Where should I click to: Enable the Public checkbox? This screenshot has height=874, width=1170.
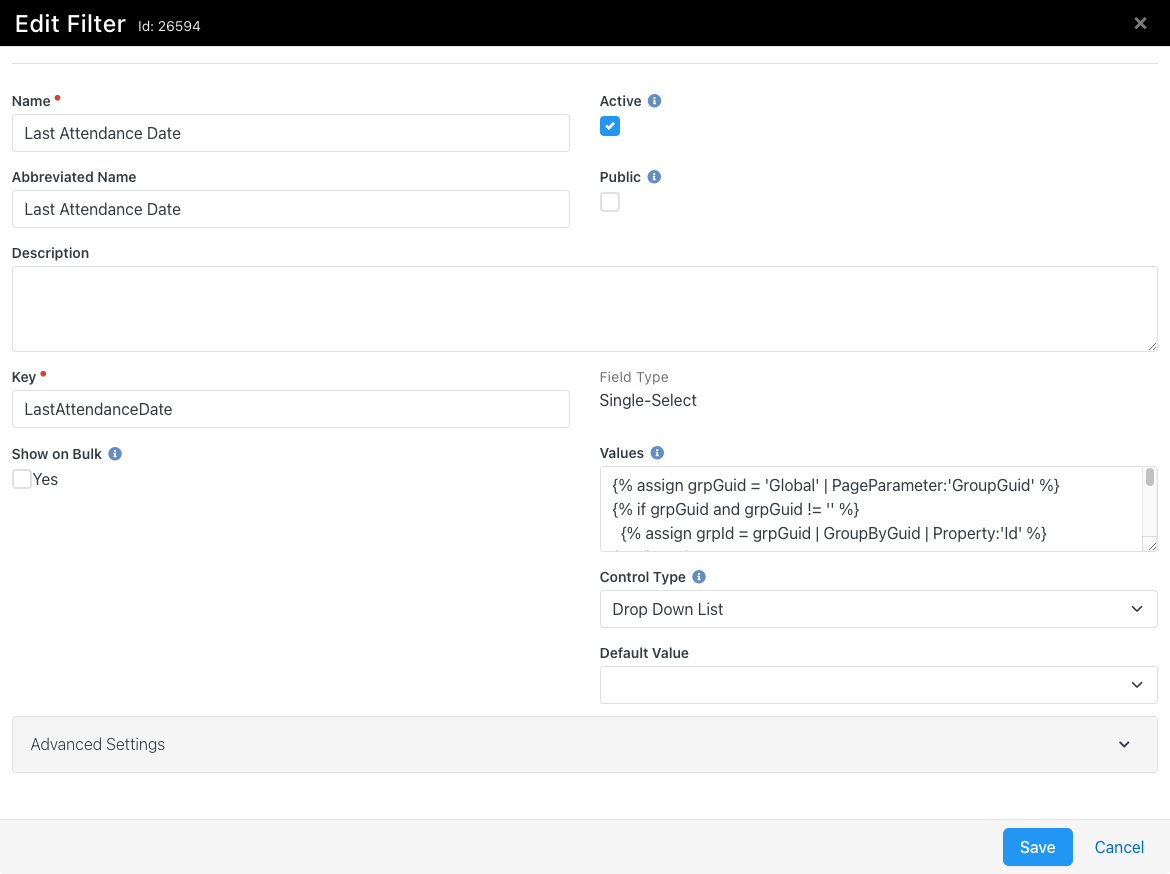point(610,202)
